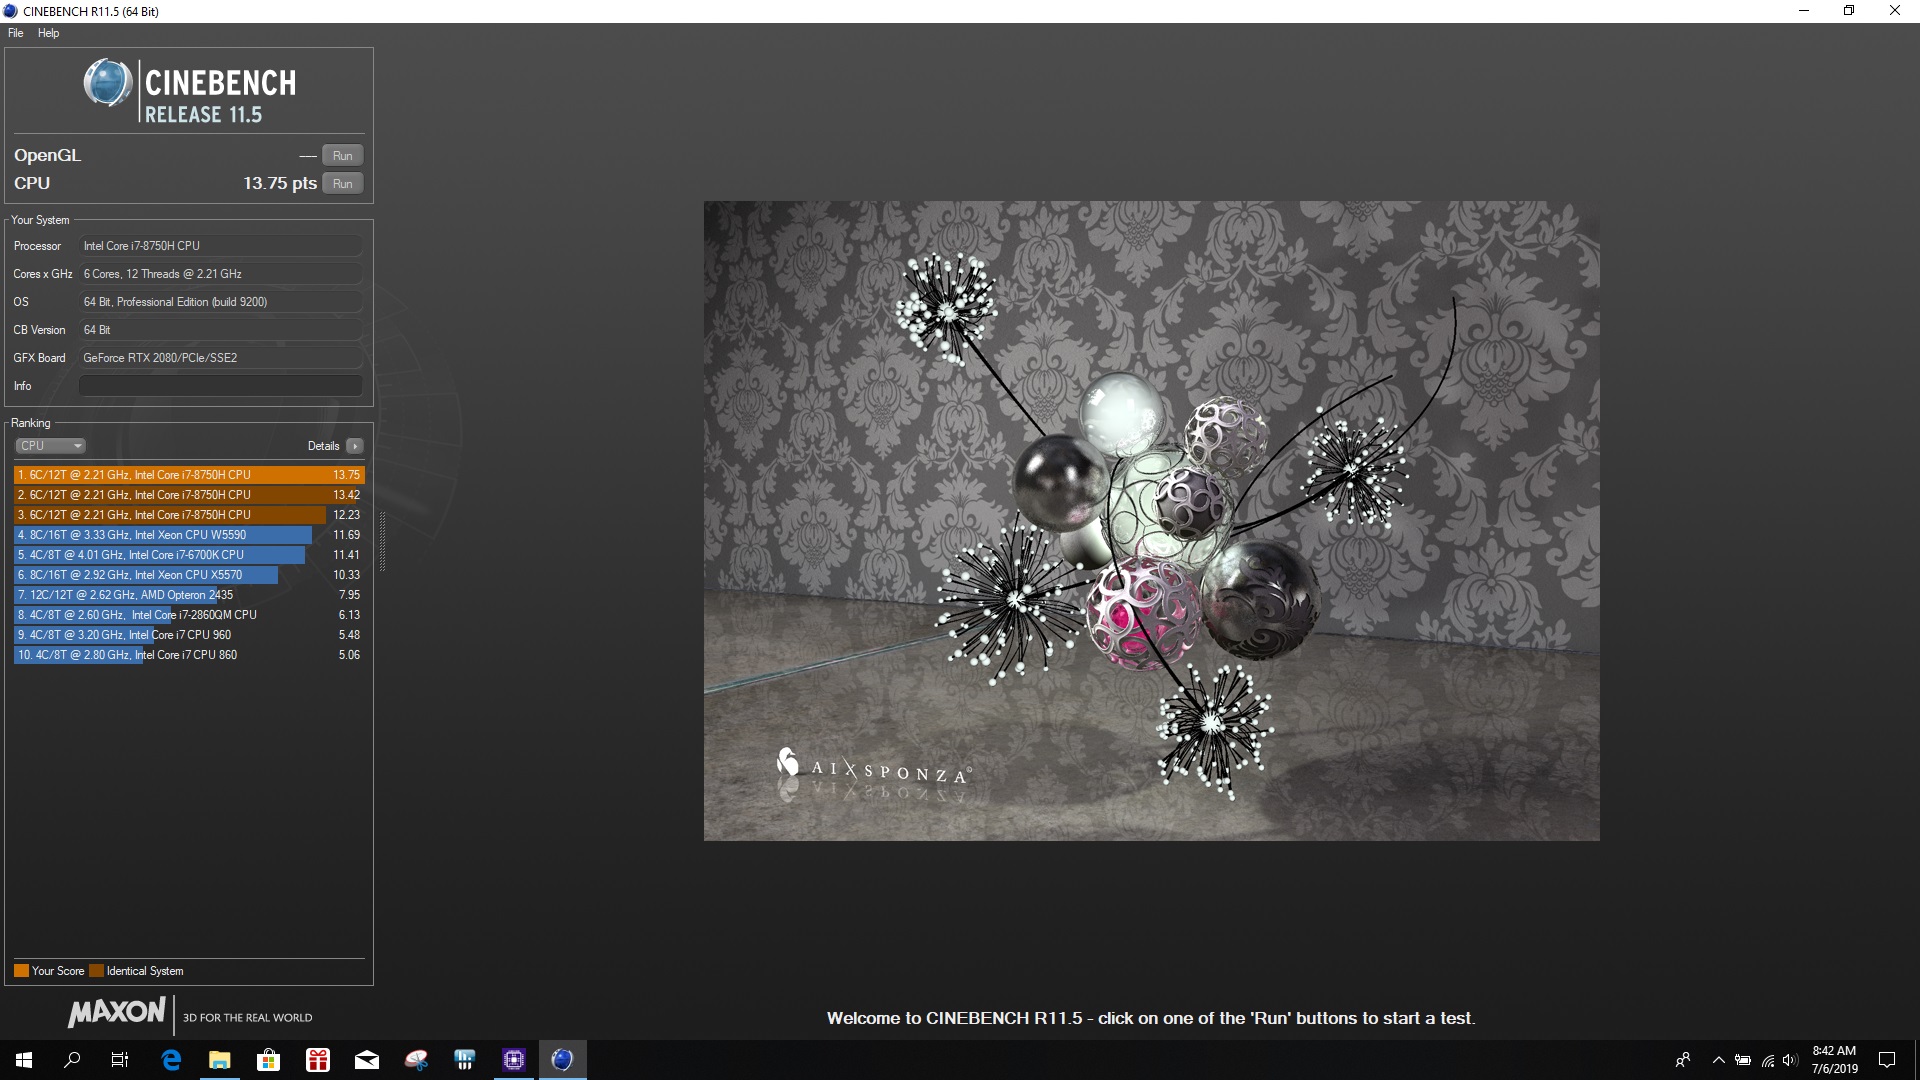
Task: Run the CPU benchmark test
Action: [x=342, y=183]
